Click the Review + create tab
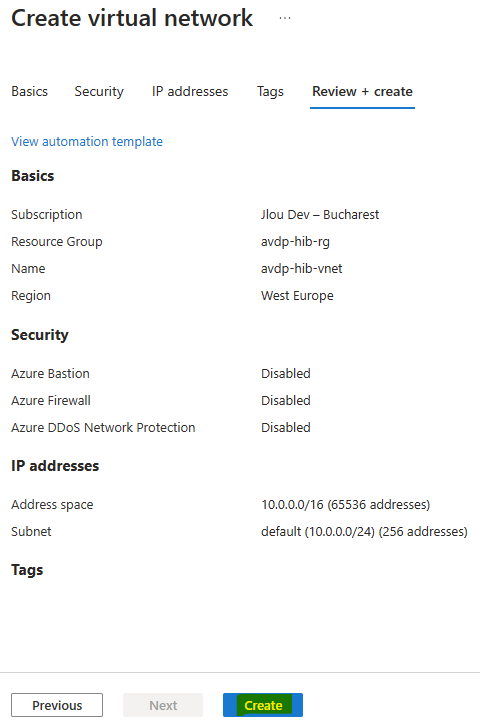Screen dimensions: 480x721 tap(362, 92)
